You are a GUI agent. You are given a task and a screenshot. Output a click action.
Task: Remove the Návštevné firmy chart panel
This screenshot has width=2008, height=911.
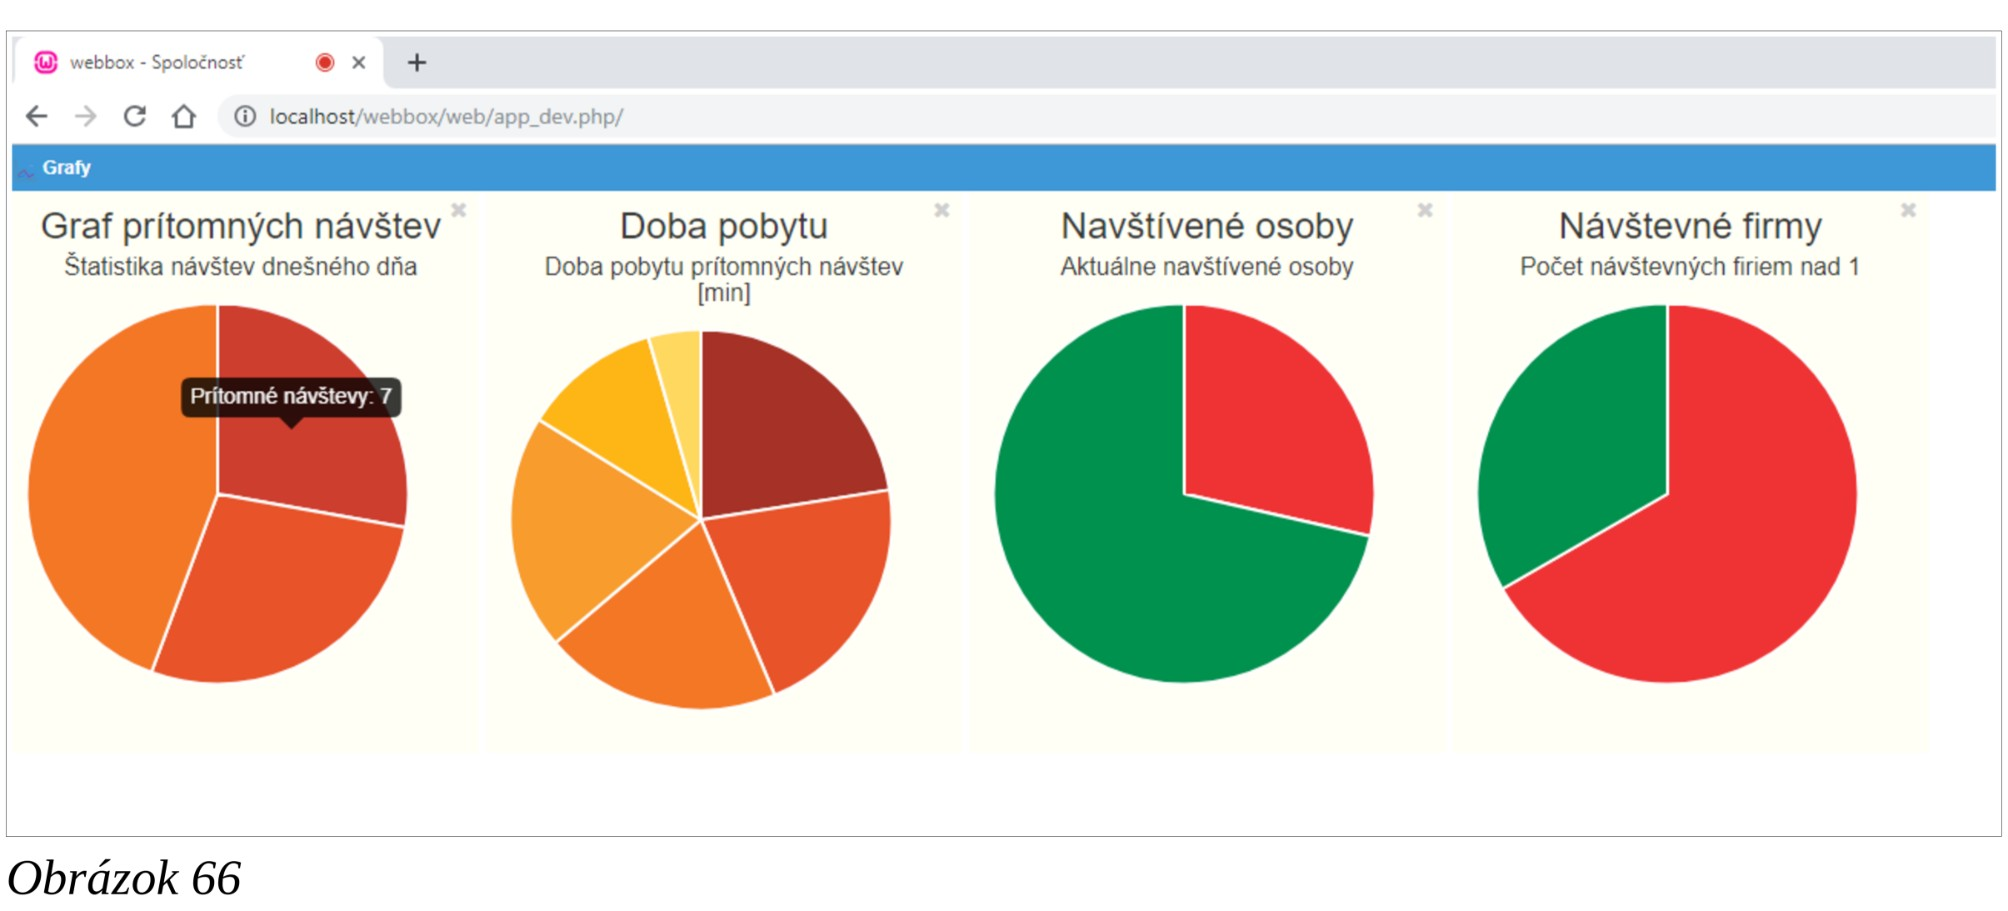click(1908, 210)
